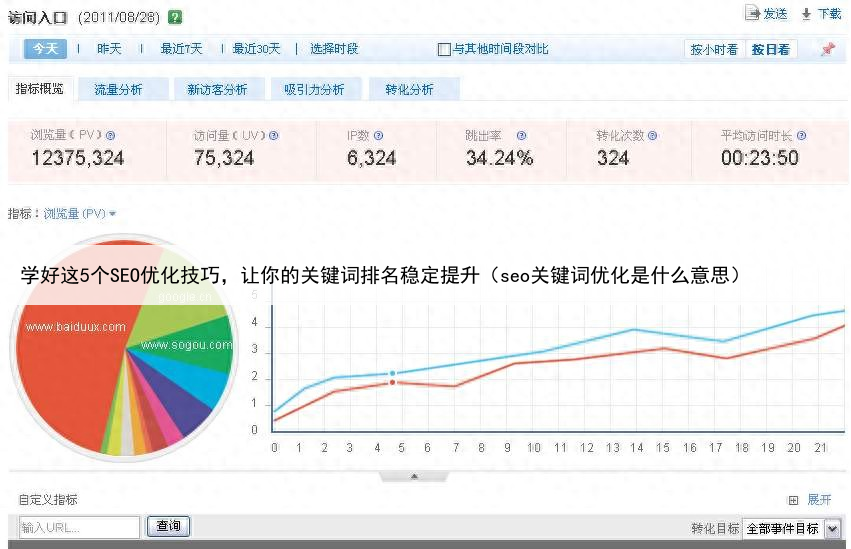Click the 查询 button

coord(168,526)
